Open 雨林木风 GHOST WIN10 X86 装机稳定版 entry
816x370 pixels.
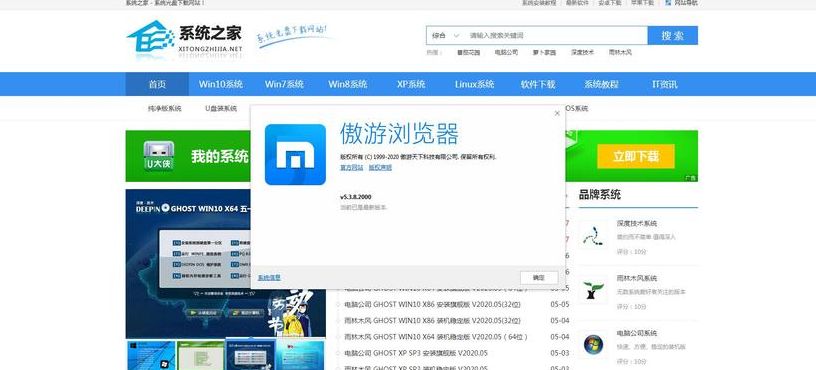(432, 320)
